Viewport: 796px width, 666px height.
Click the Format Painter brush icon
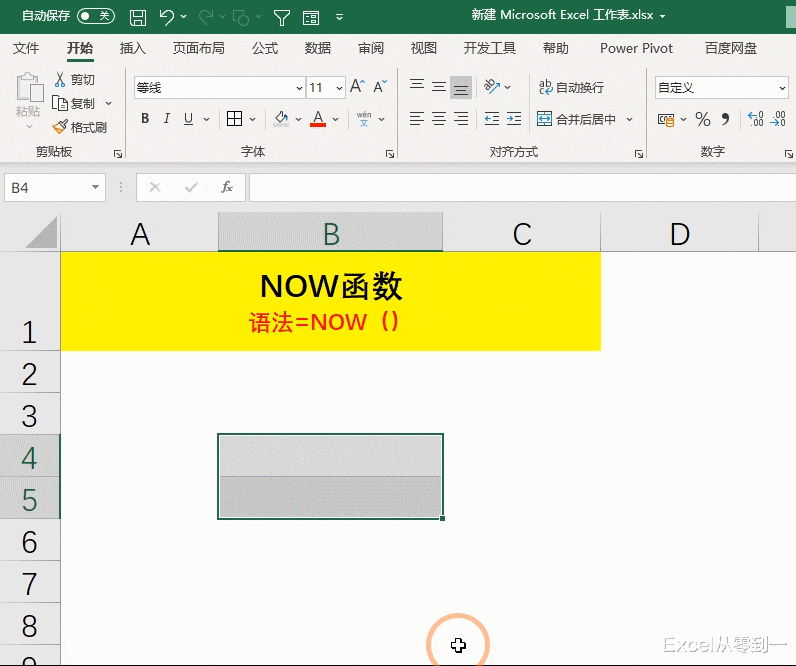pyautogui.click(x=60, y=127)
